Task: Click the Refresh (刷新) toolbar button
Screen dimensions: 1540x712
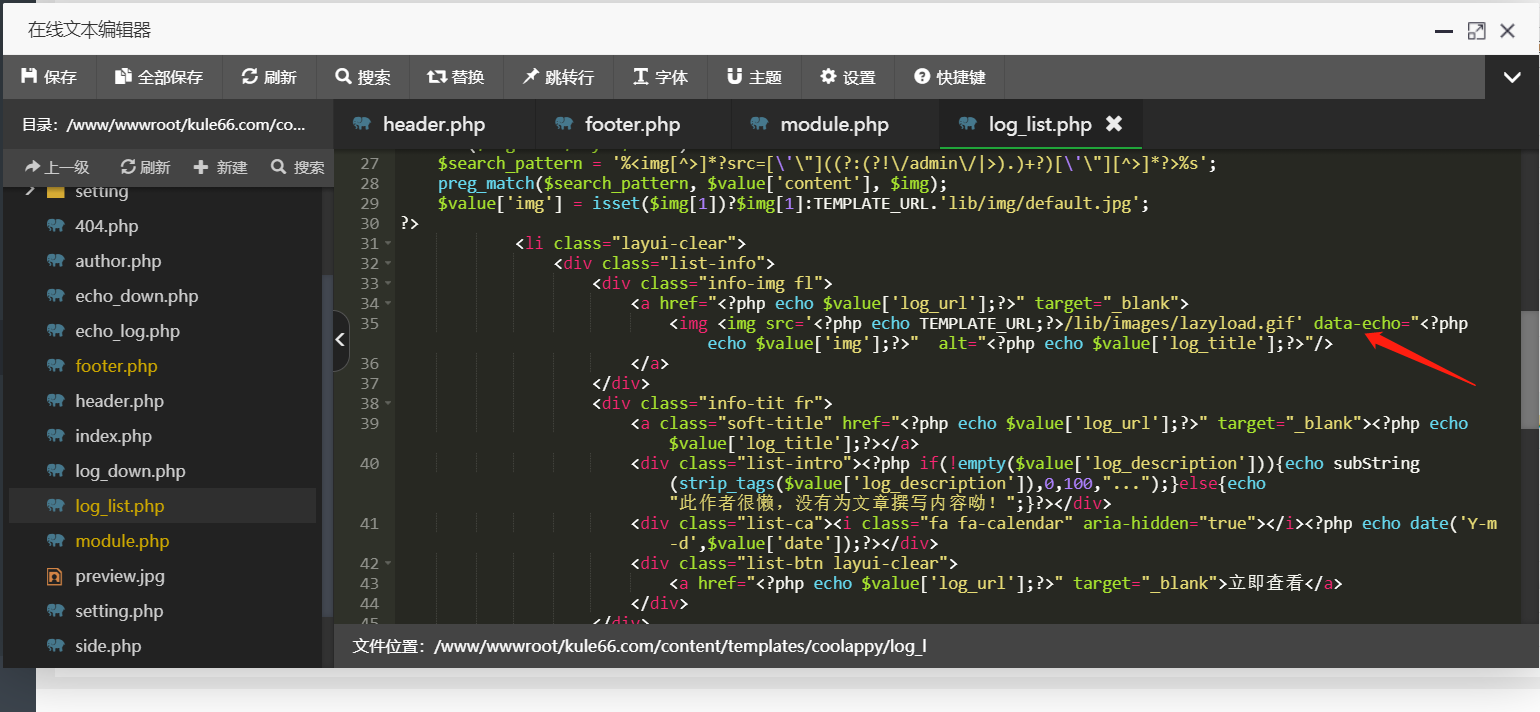Action: [269, 77]
